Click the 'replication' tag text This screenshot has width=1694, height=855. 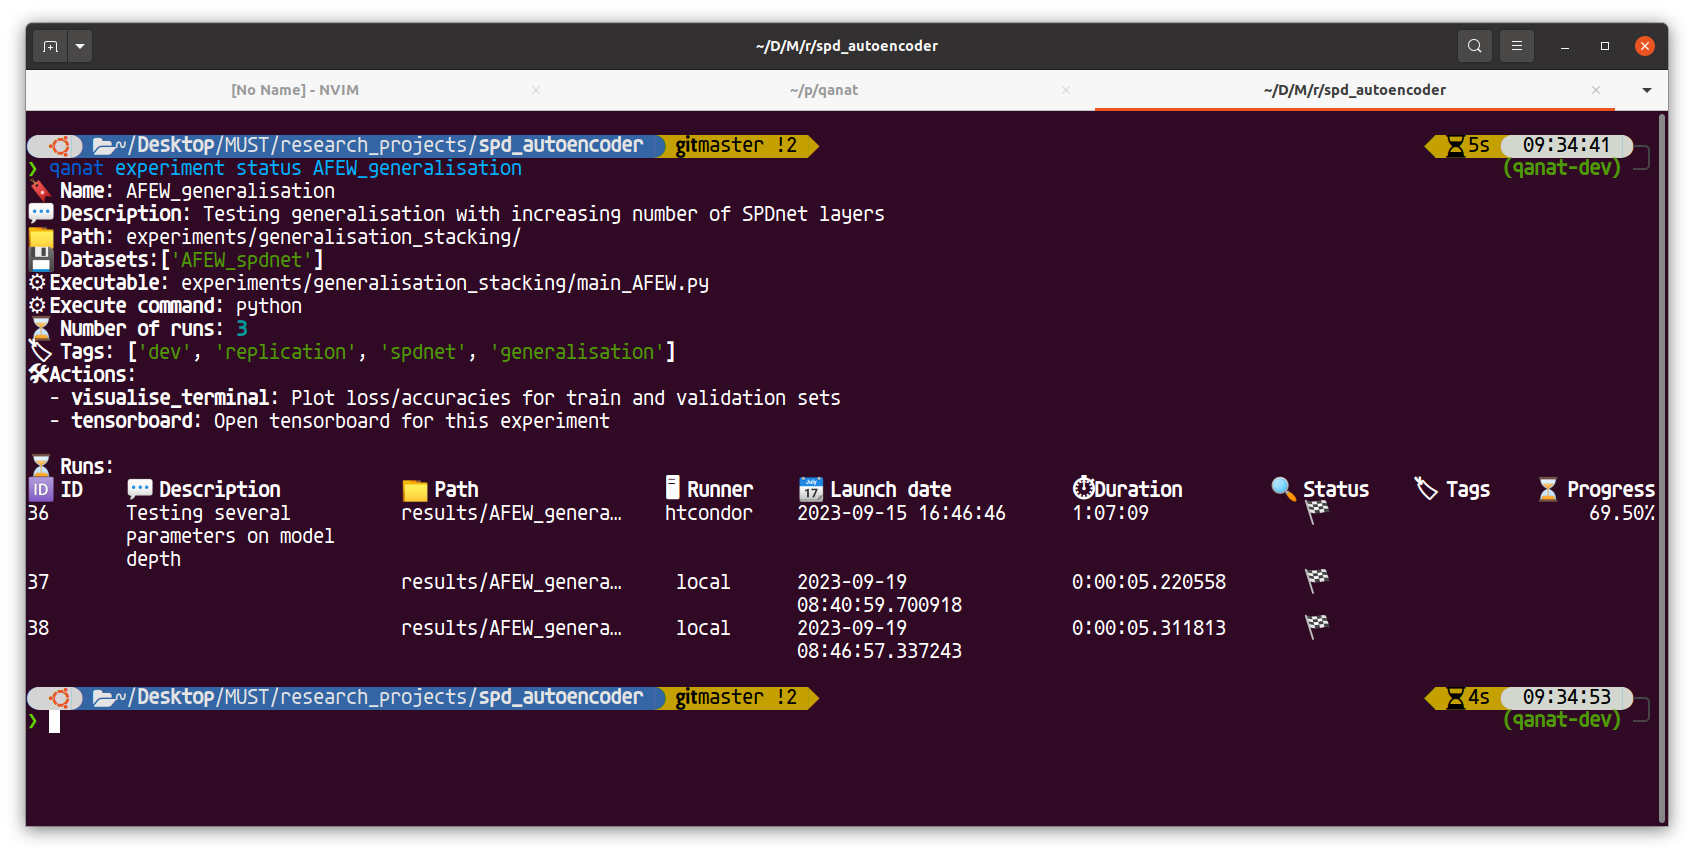coord(286,352)
